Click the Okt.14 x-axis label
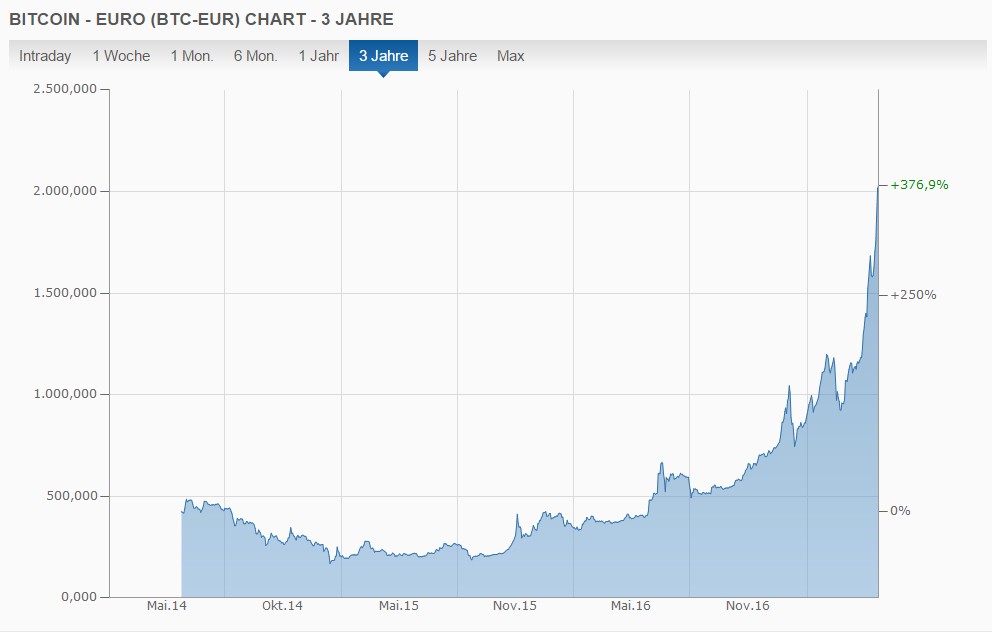 (282, 606)
